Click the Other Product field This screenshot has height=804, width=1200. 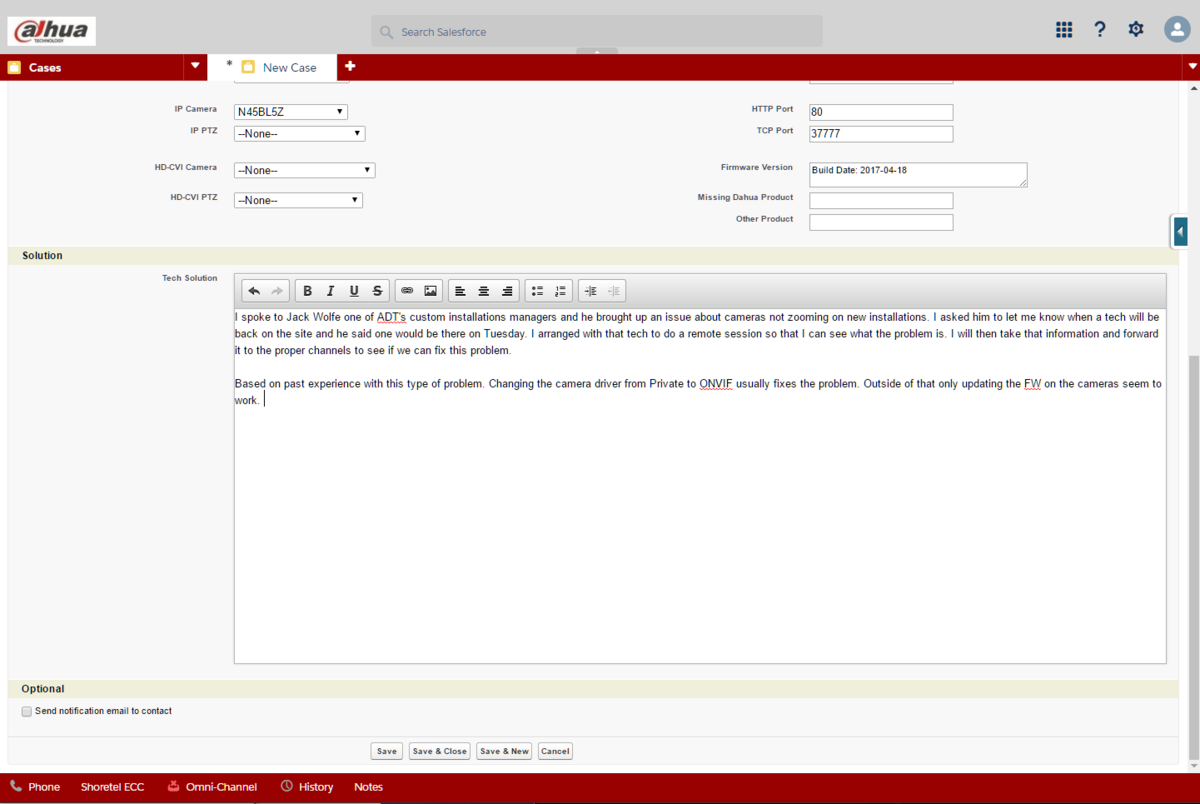(x=881, y=222)
